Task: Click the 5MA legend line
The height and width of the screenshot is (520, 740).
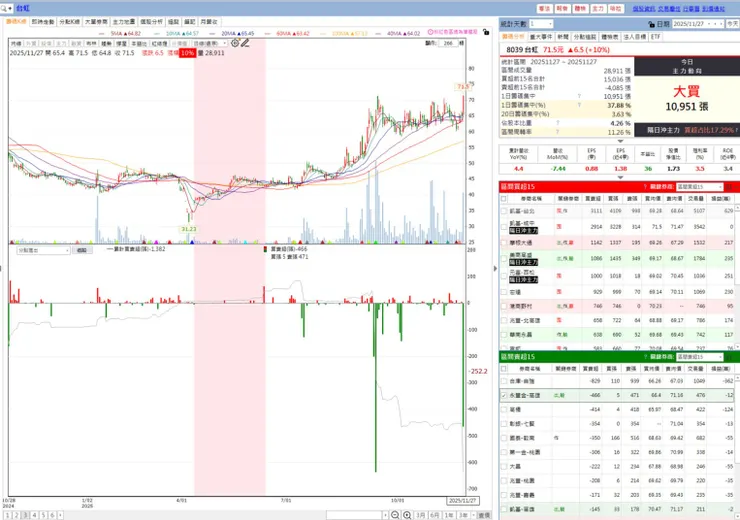Action: pos(119,34)
